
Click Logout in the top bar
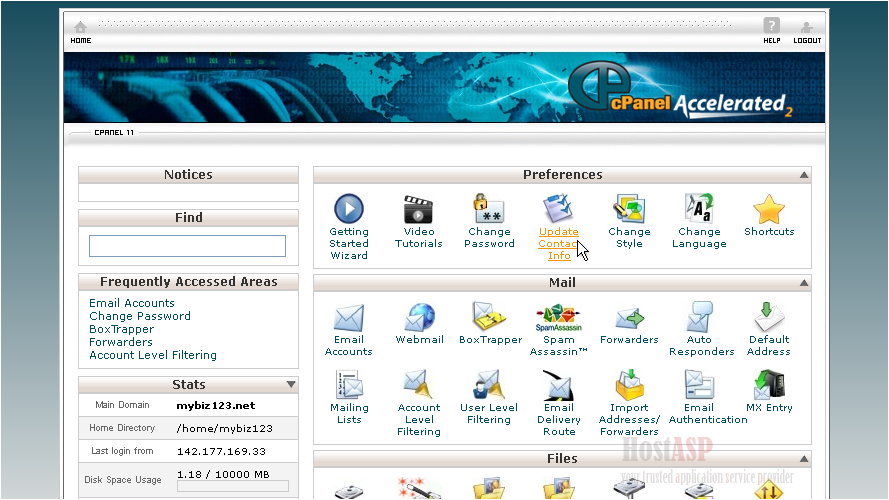(x=807, y=33)
